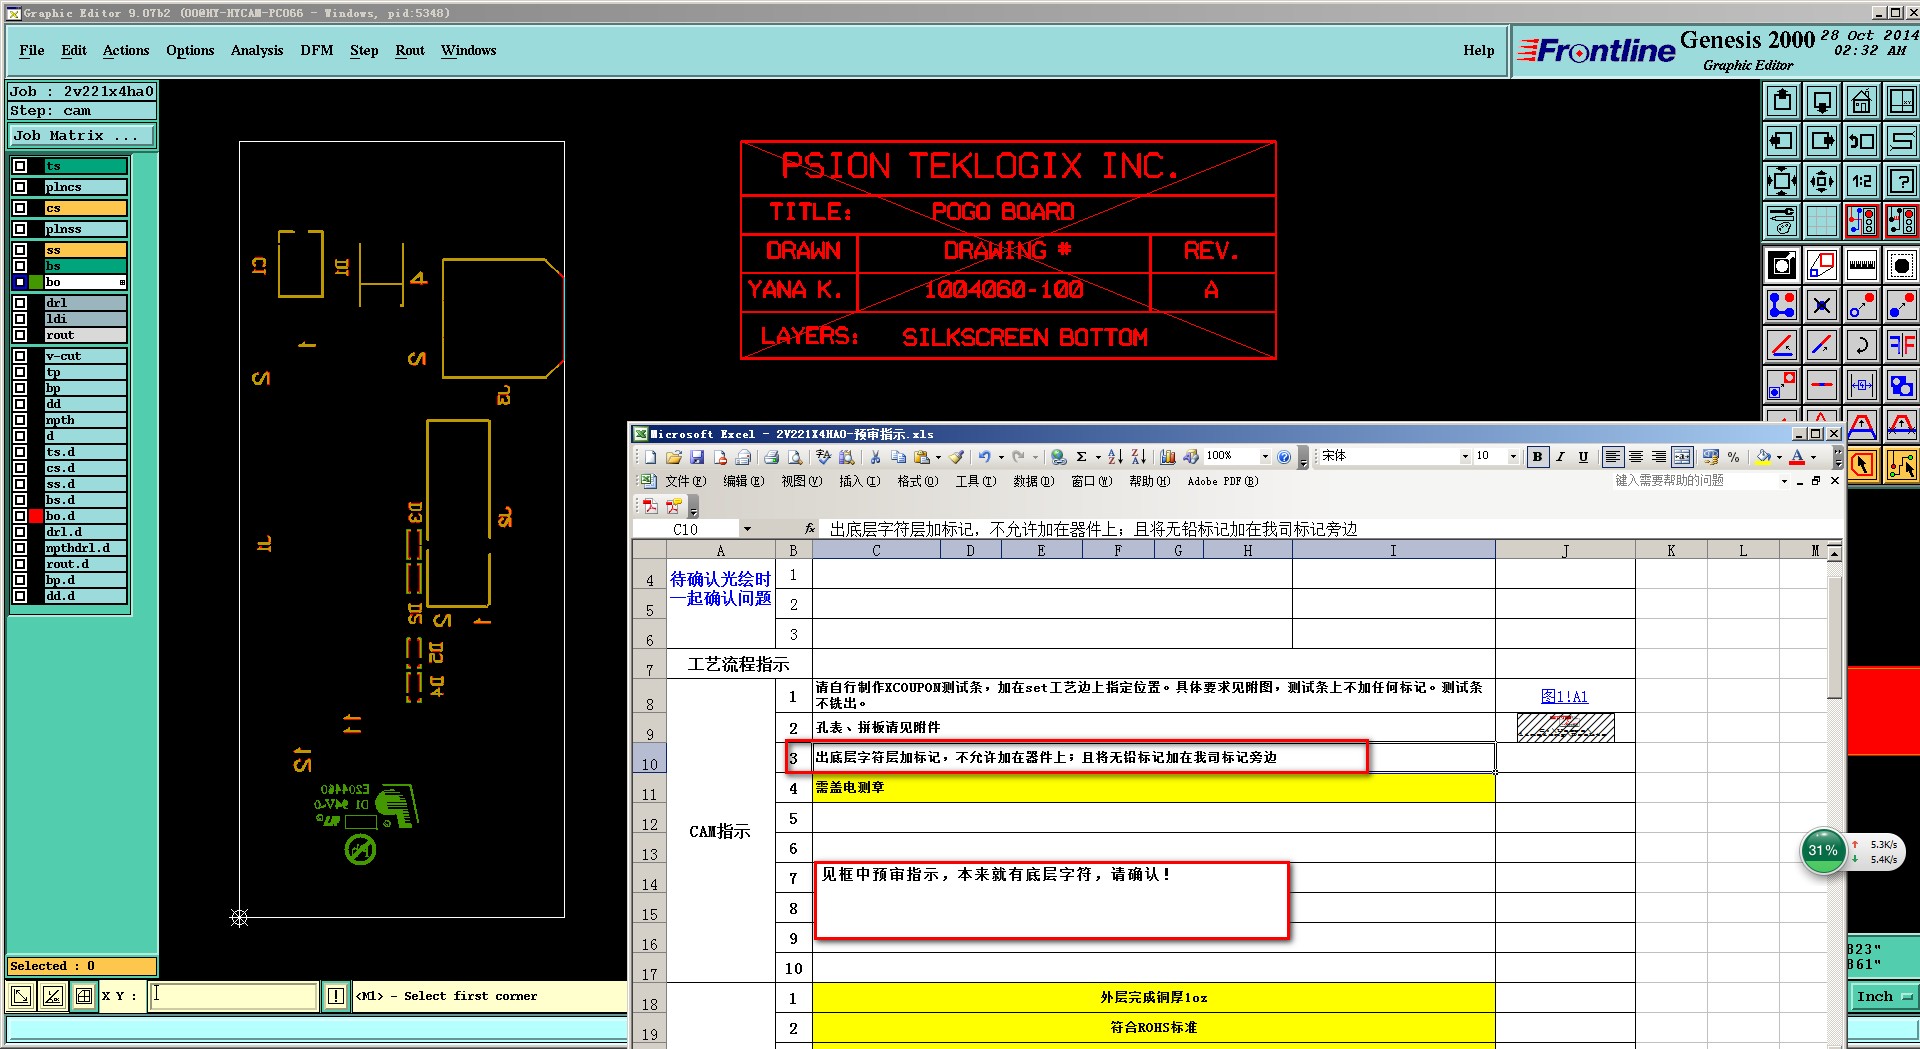The image size is (1920, 1049).
Task: Click the wrench and palette settings icon
Action: pos(1782,221)
